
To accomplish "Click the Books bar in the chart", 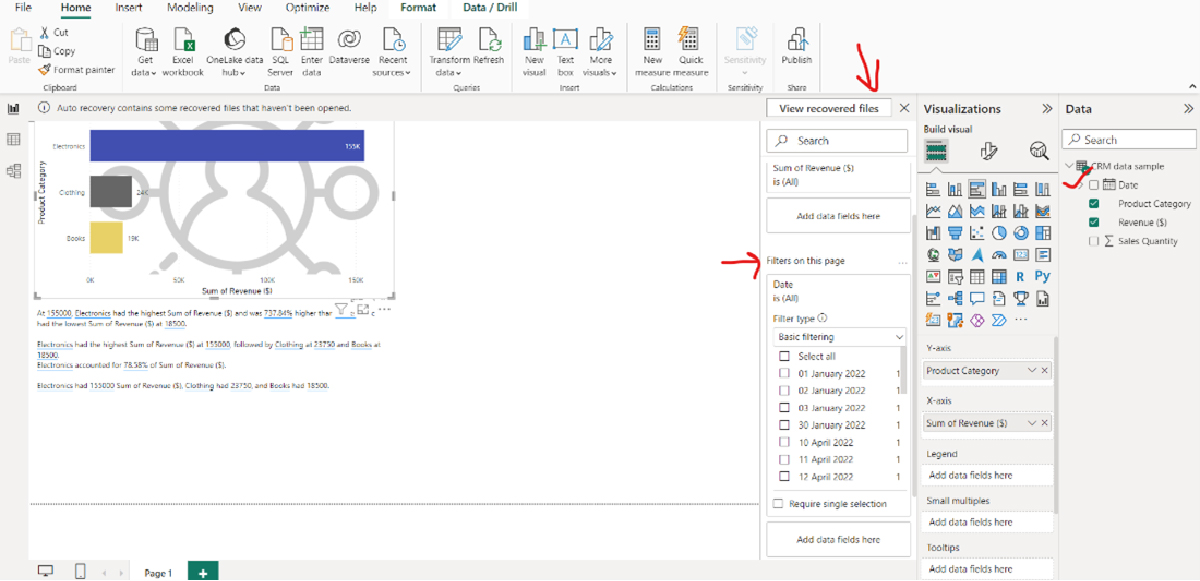I will point(106,238).
